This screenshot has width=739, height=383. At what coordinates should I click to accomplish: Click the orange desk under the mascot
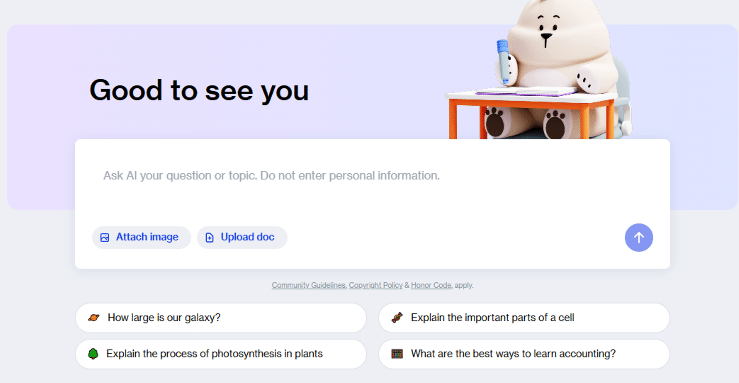pos(530,115)
